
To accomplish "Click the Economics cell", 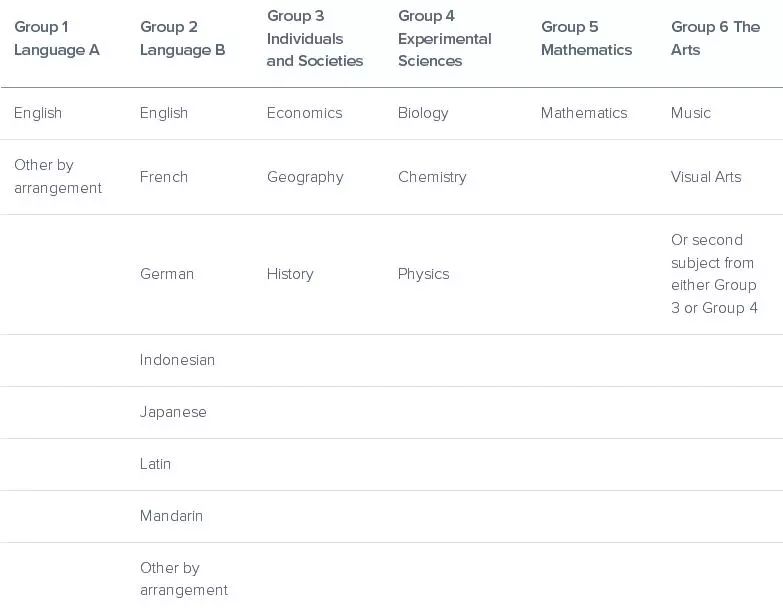I will pyautogui.click(x=305, y=113).
